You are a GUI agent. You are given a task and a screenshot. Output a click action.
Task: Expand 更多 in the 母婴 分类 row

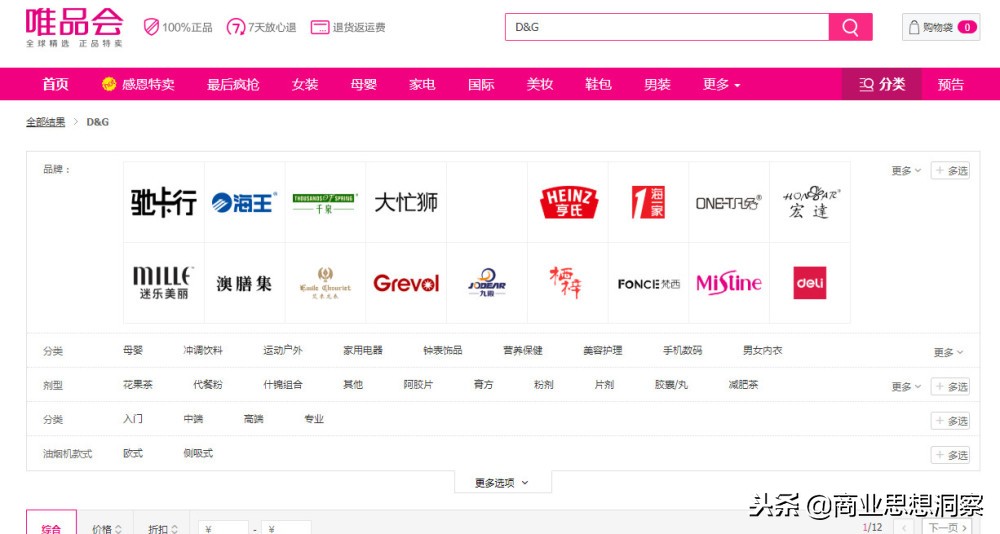point(948,352)
